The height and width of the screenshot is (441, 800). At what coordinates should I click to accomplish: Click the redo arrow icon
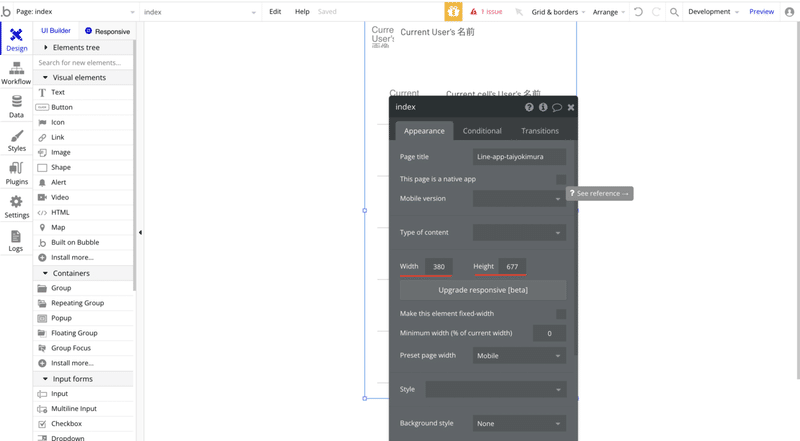[x=656, y=11]
